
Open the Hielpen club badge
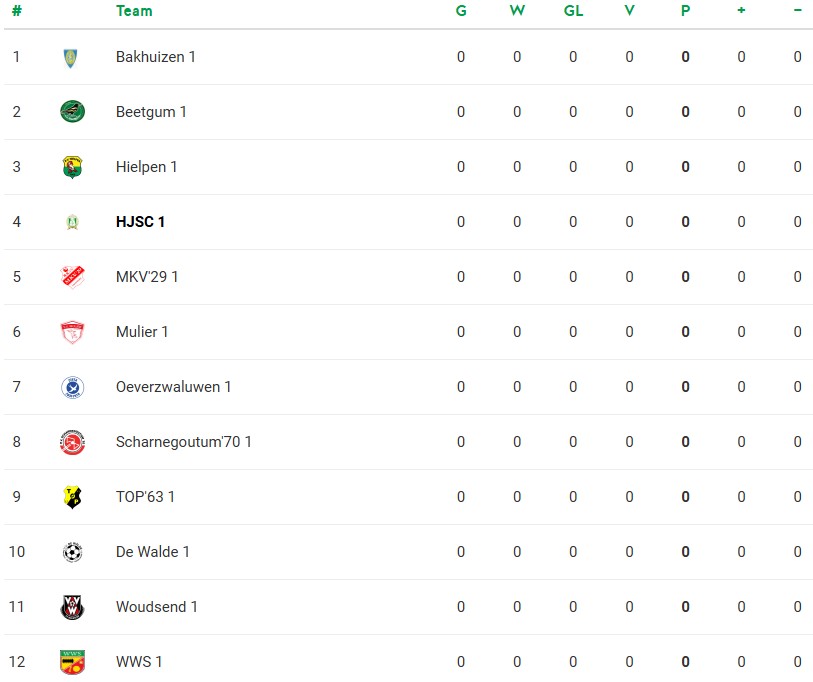tap(73, 167)
